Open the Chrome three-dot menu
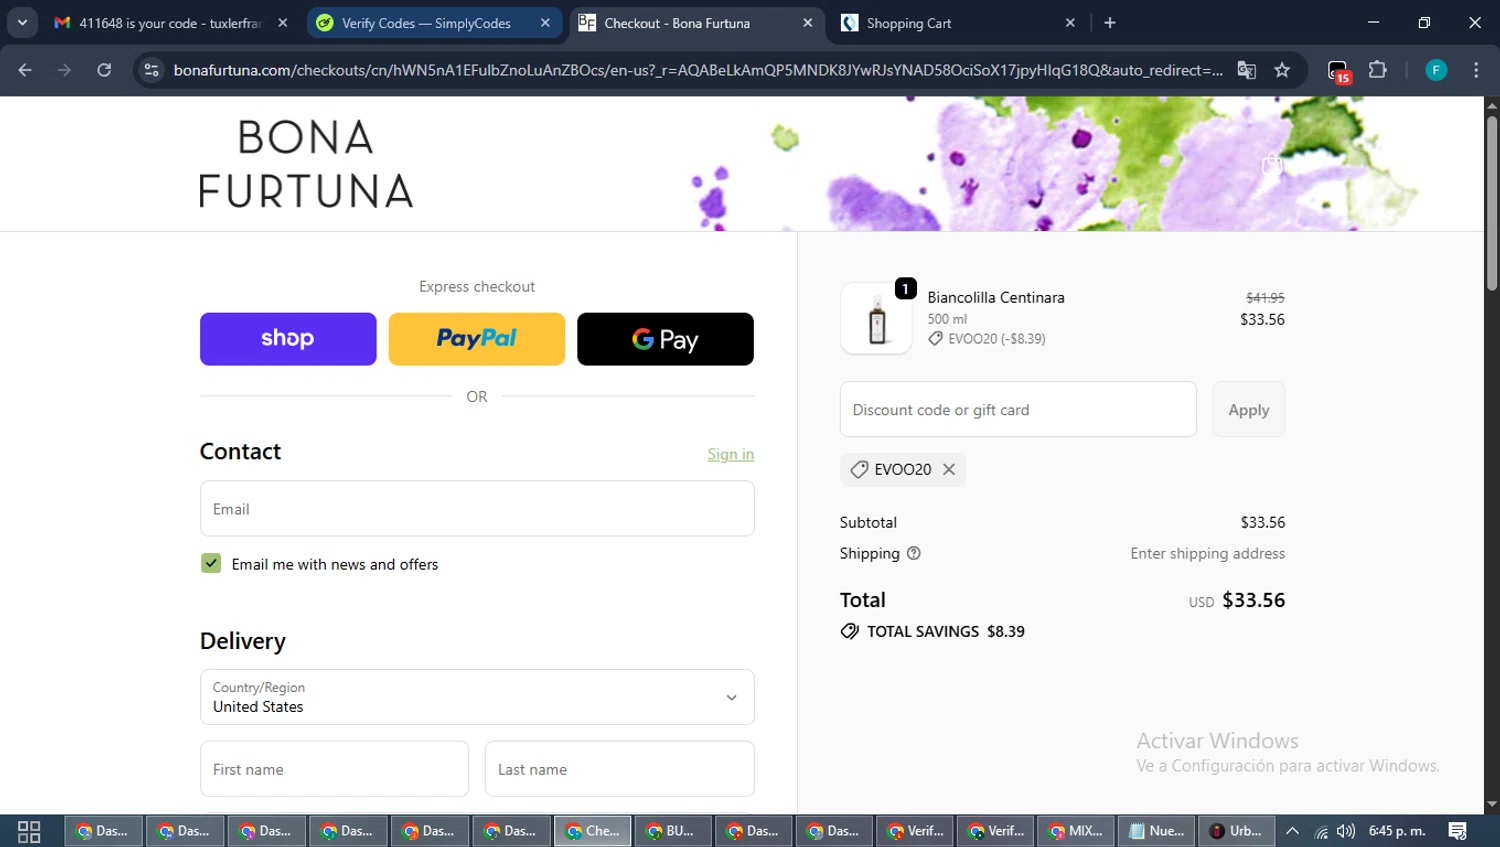1500x847 pixels. (1476, 70)
